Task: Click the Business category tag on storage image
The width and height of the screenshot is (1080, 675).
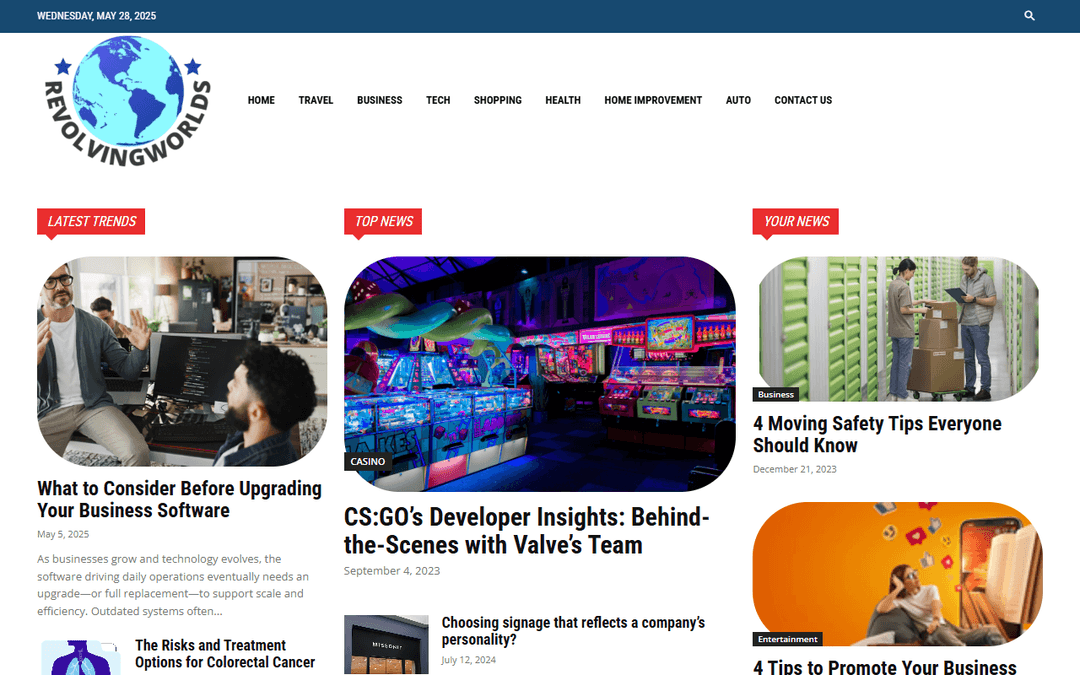Action: pos(776,395)
